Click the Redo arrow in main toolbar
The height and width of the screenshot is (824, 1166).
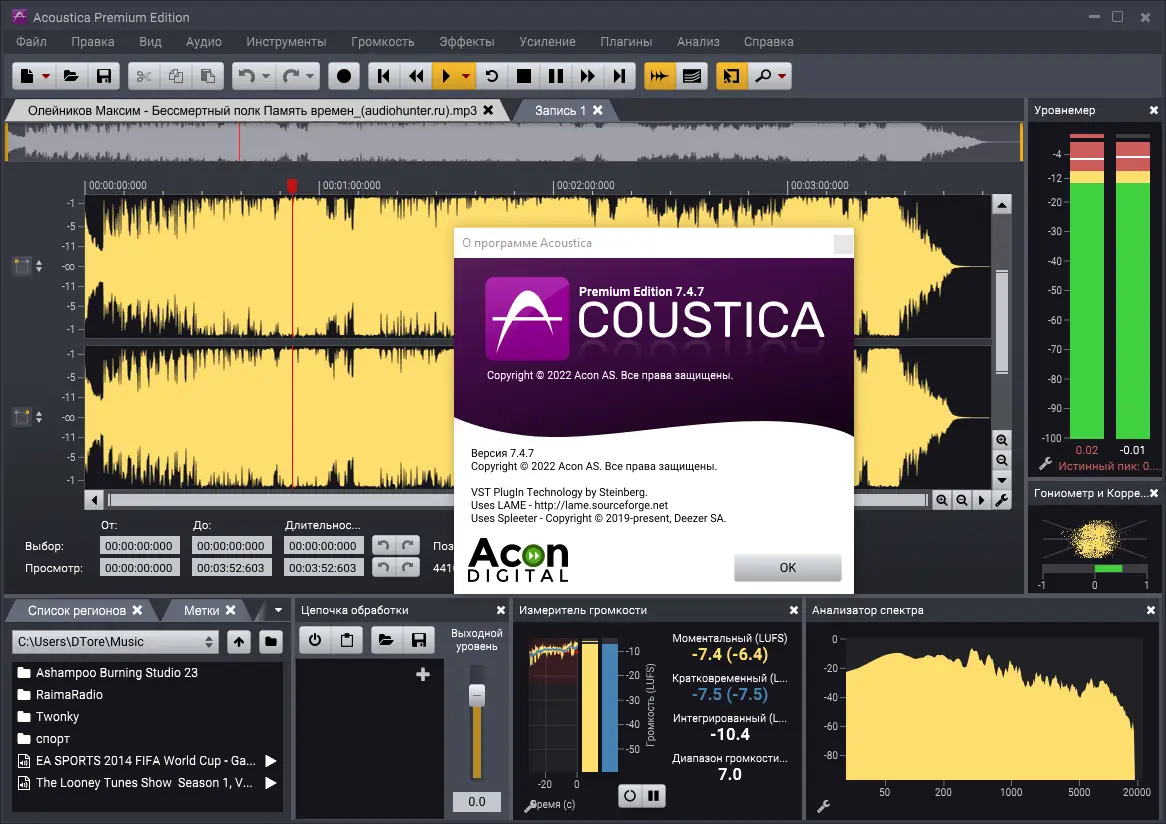[x=291, y=76]
